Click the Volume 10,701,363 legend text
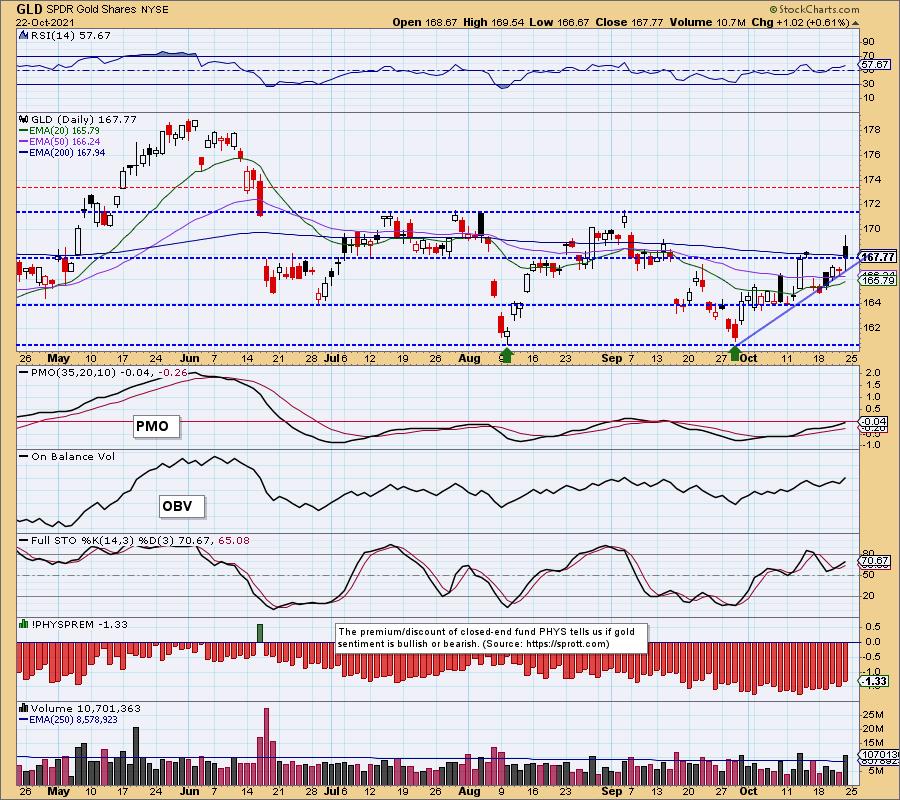Screen dimensions: 900x800 (x=86, y=708)
